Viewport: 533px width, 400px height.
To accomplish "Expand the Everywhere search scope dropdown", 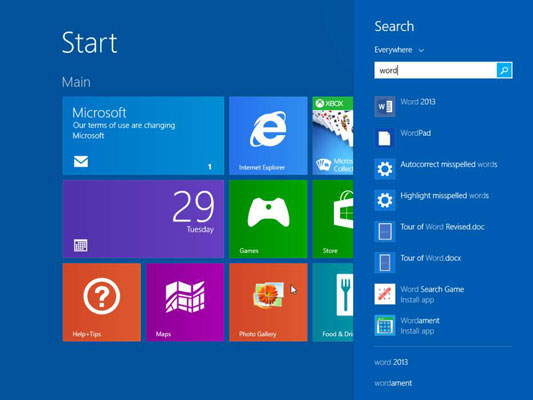I will [x=399, y=50].
